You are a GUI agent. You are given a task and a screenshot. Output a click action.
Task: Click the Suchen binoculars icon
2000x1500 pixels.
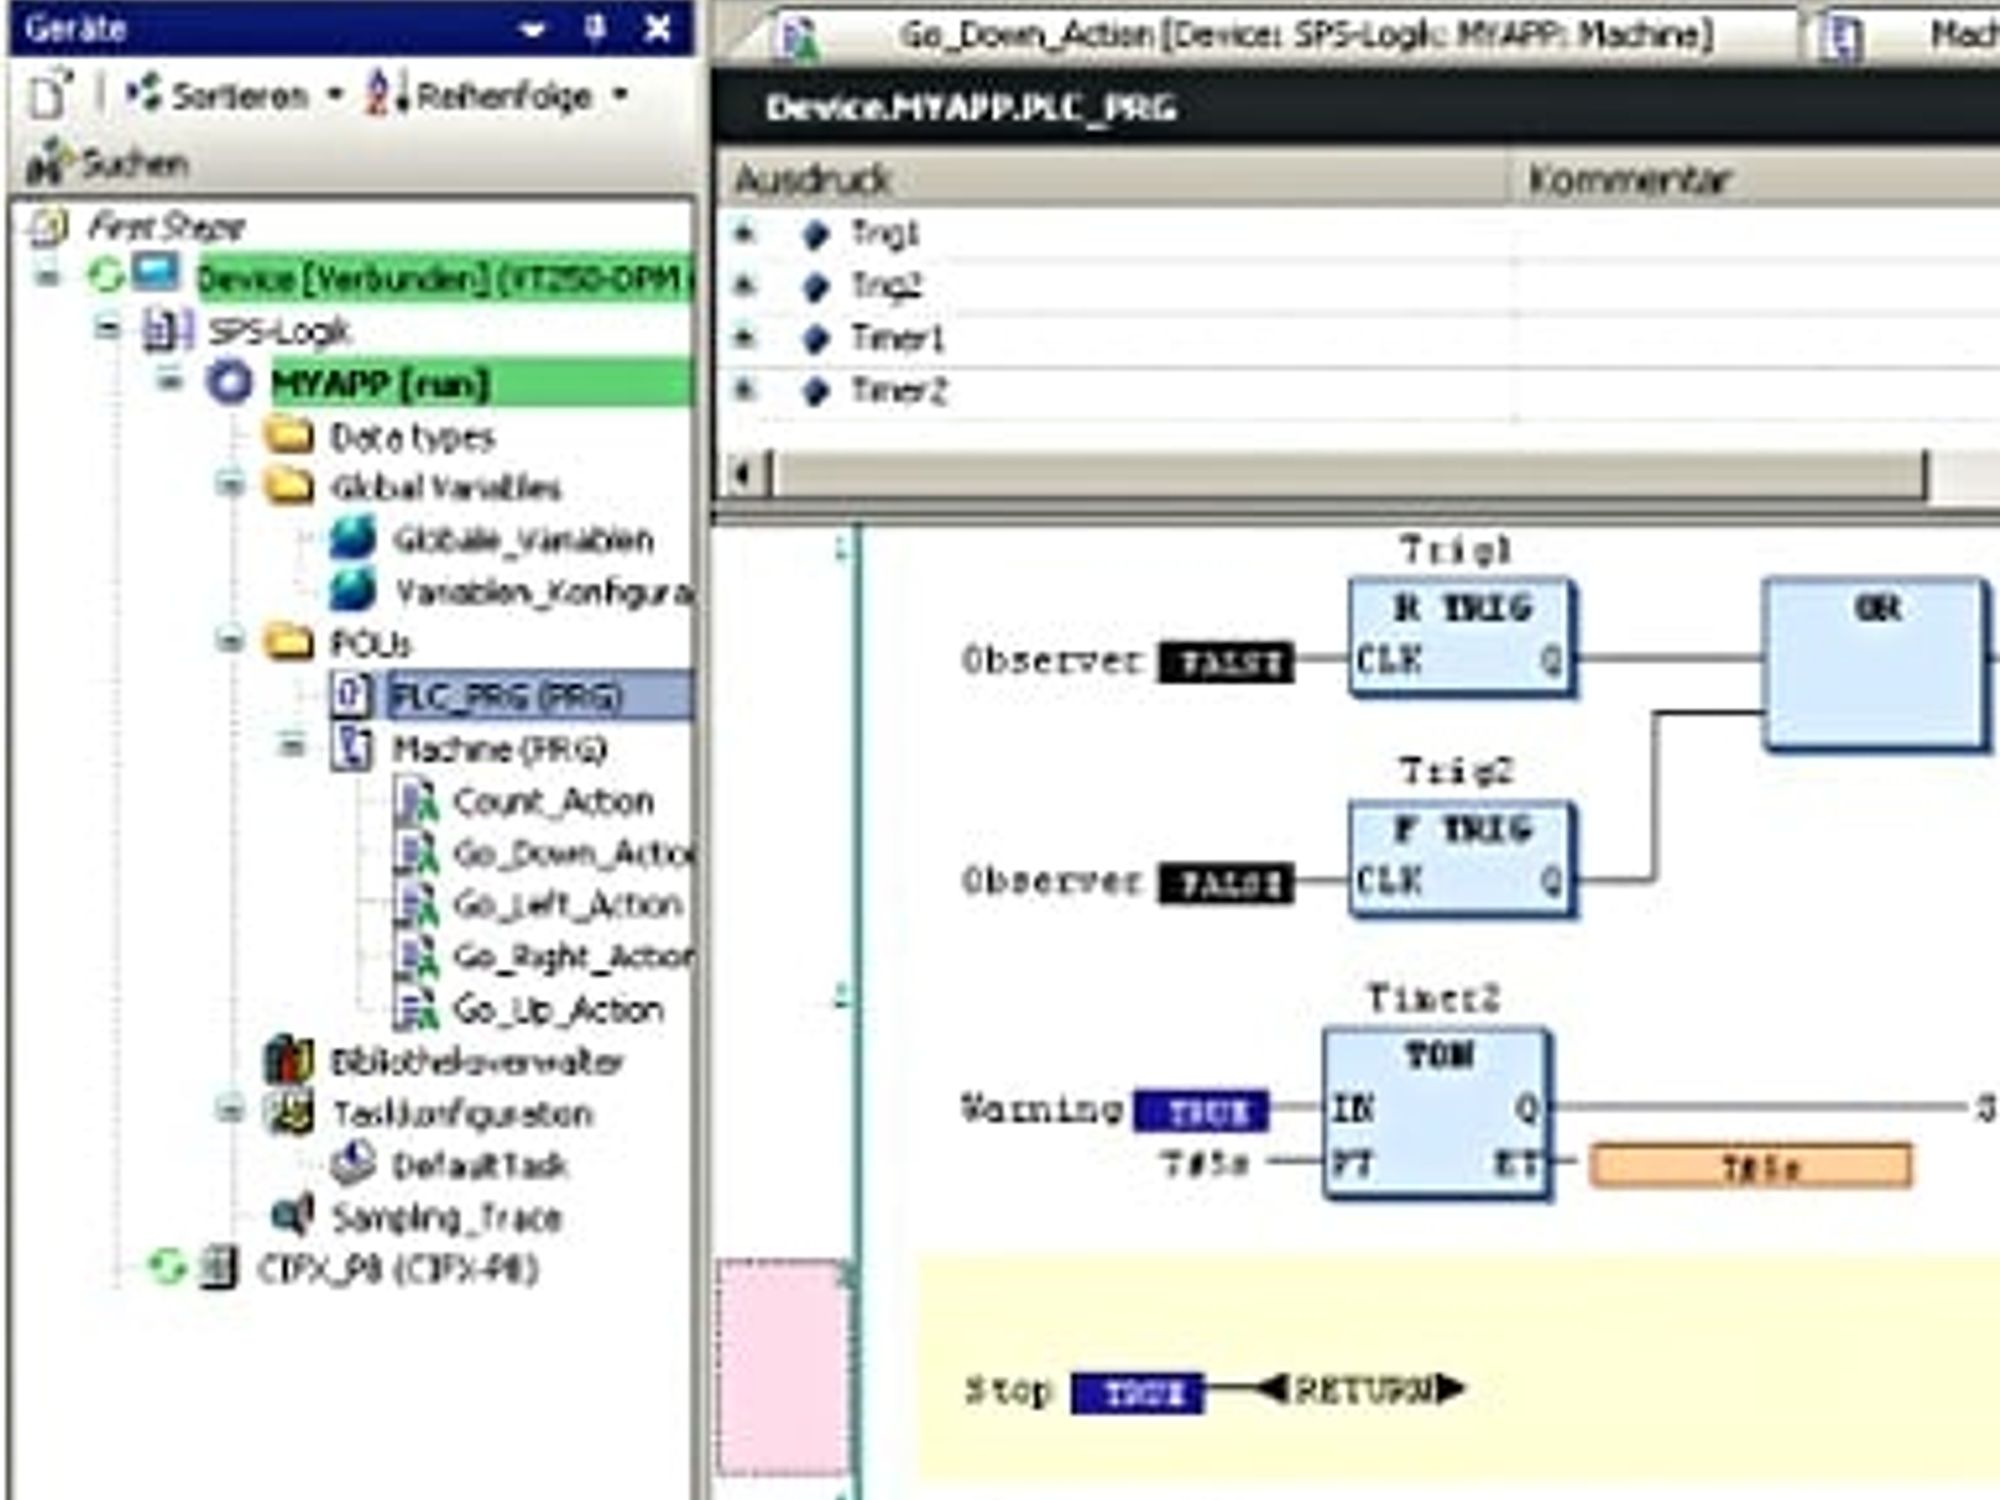click(48, 163)
